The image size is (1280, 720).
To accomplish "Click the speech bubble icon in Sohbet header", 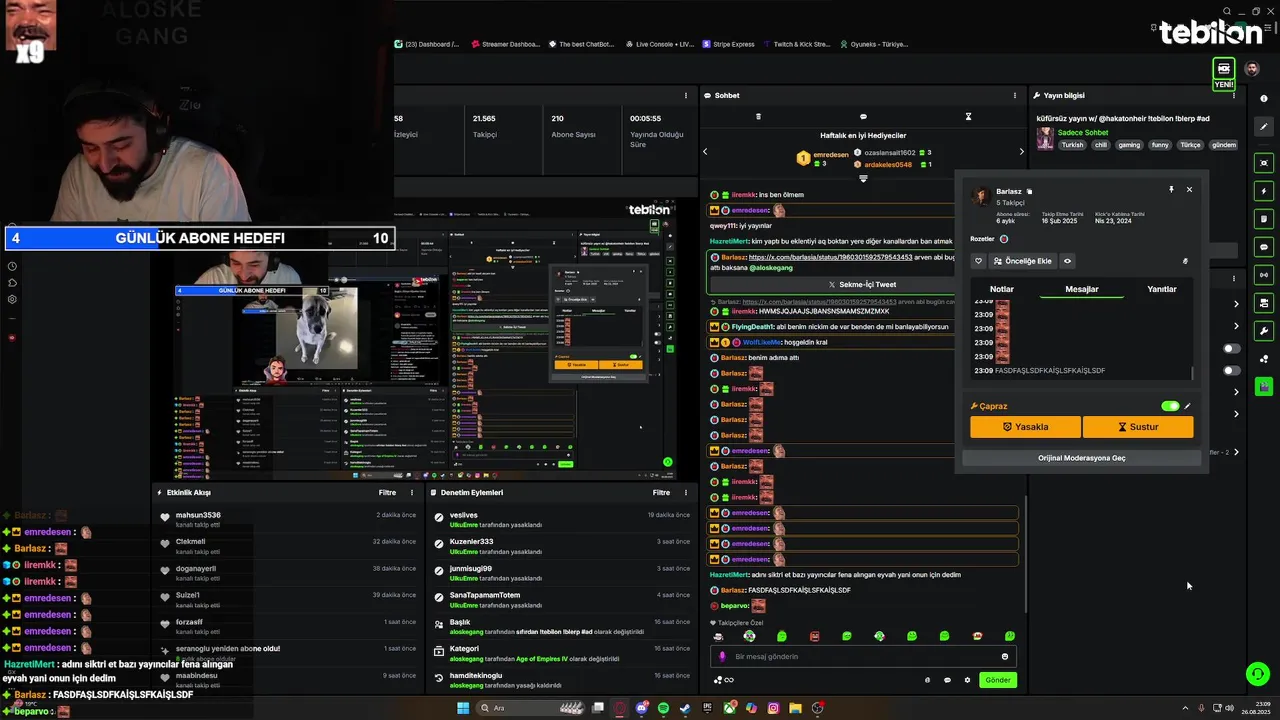I will point(863,117).
